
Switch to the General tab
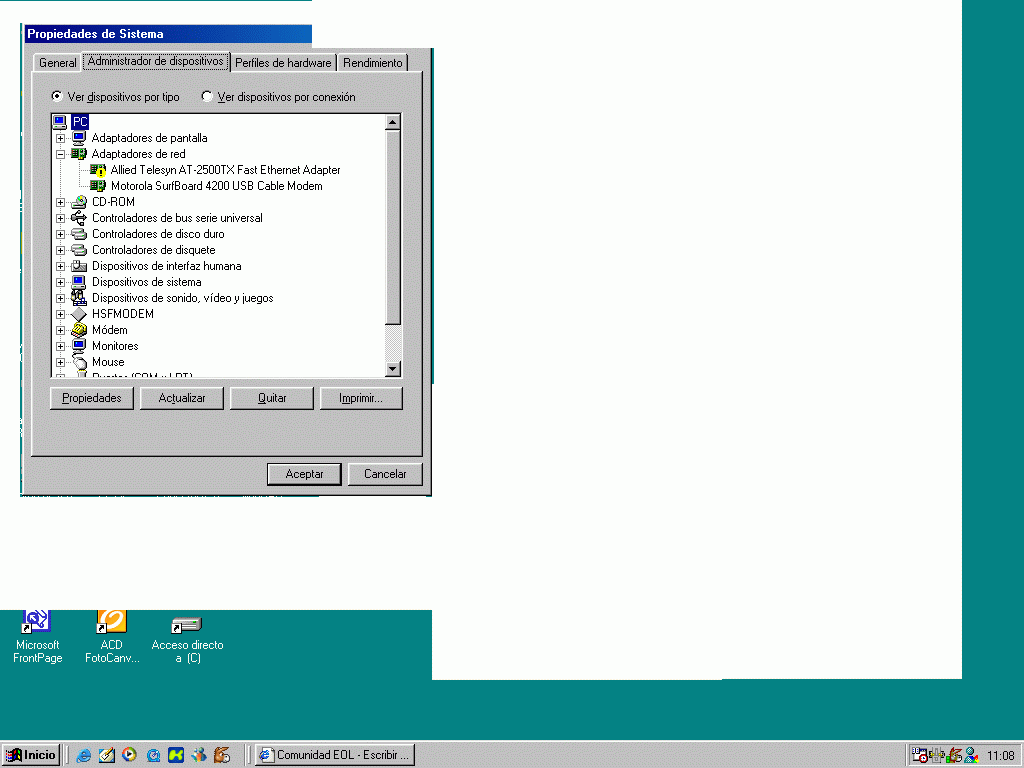pyautogui.click(x=57, y=63)
